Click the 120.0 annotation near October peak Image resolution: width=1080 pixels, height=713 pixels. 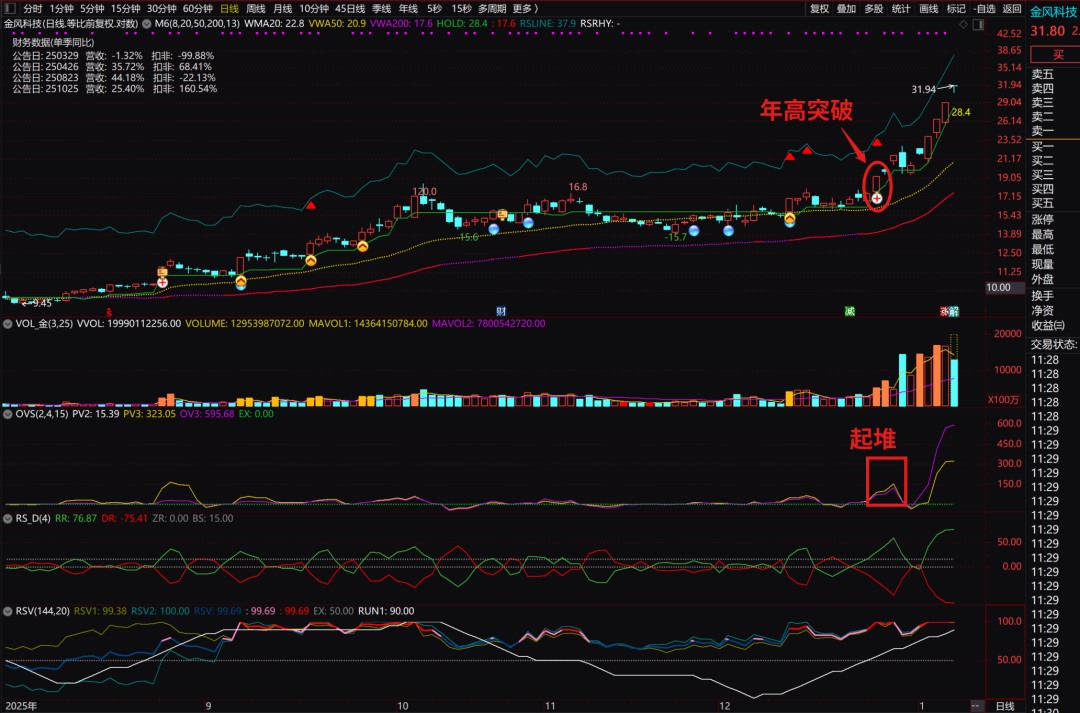click(424, 192)
